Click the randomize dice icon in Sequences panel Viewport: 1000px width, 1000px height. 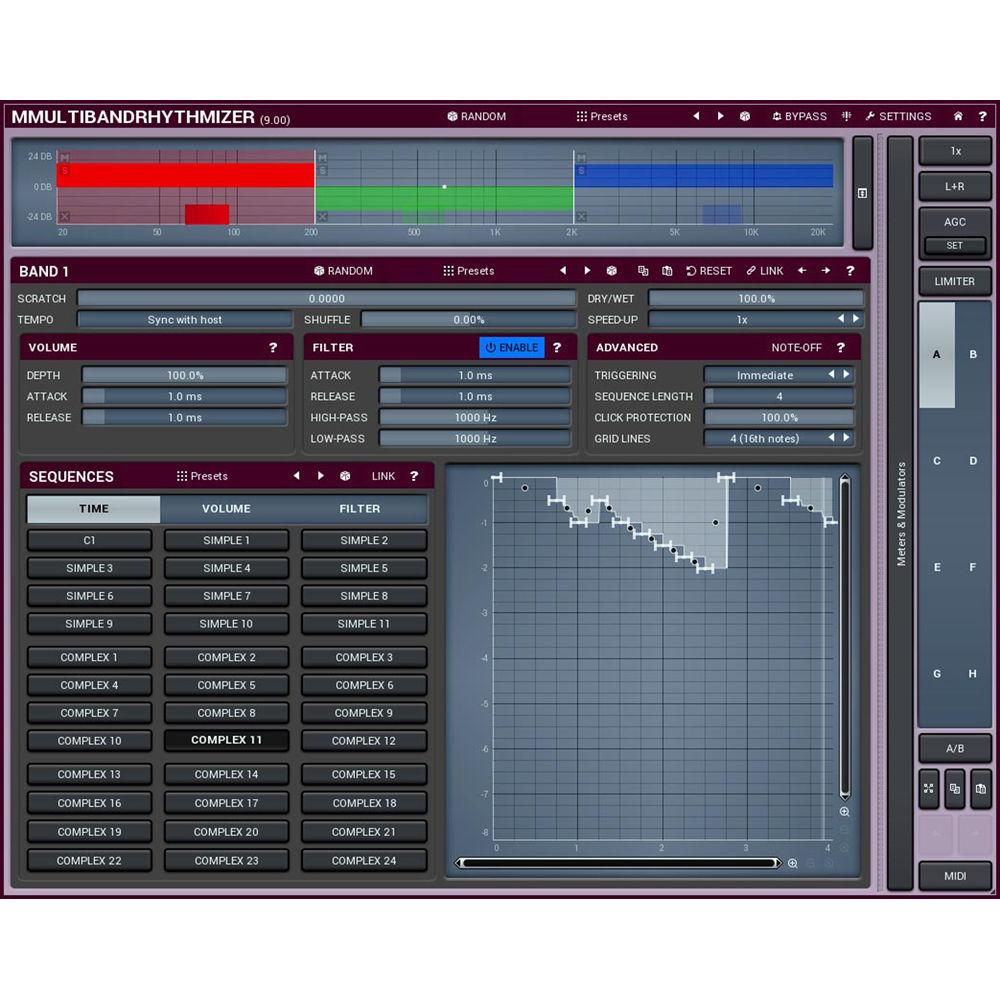pos(344,476)
